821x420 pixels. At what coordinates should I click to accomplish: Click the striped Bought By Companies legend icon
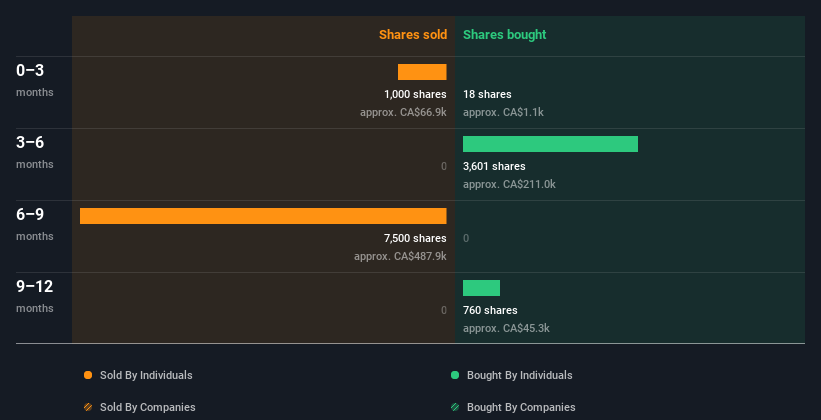455,407
